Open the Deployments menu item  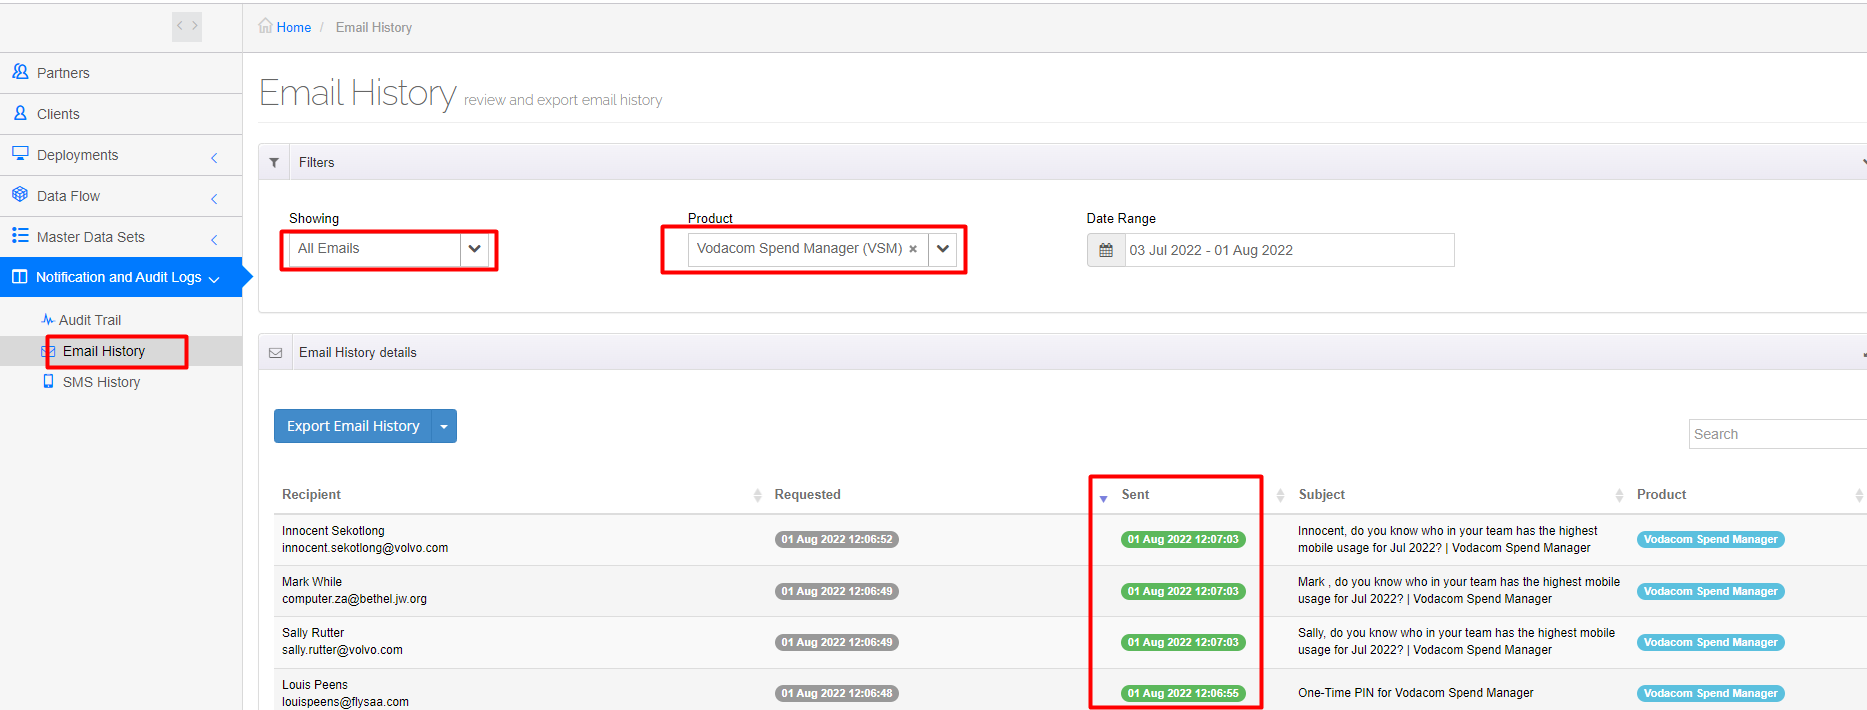121,155
